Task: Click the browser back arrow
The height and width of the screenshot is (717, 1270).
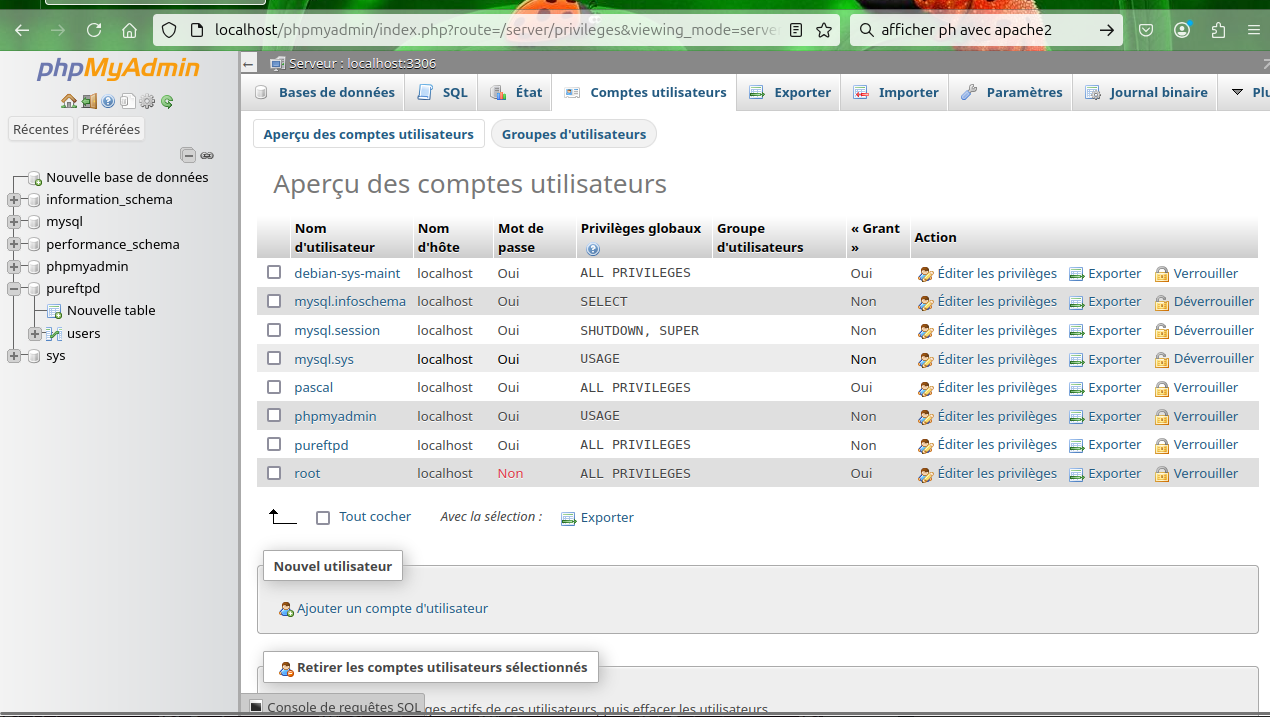Action: pyautogui.click(x=22, y=30)
